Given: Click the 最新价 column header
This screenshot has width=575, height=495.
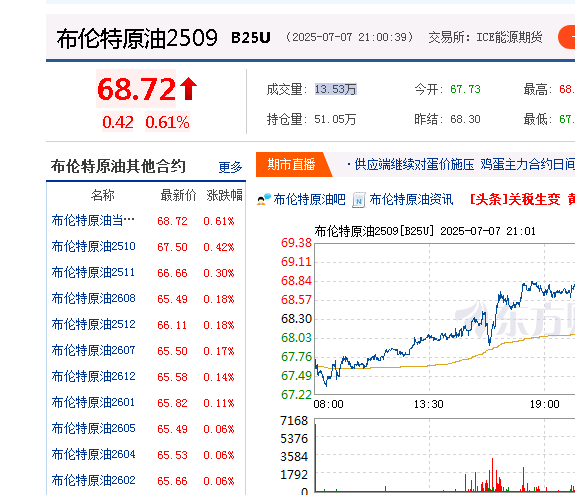Looking at the screenshot, I should tap(178, 195).
